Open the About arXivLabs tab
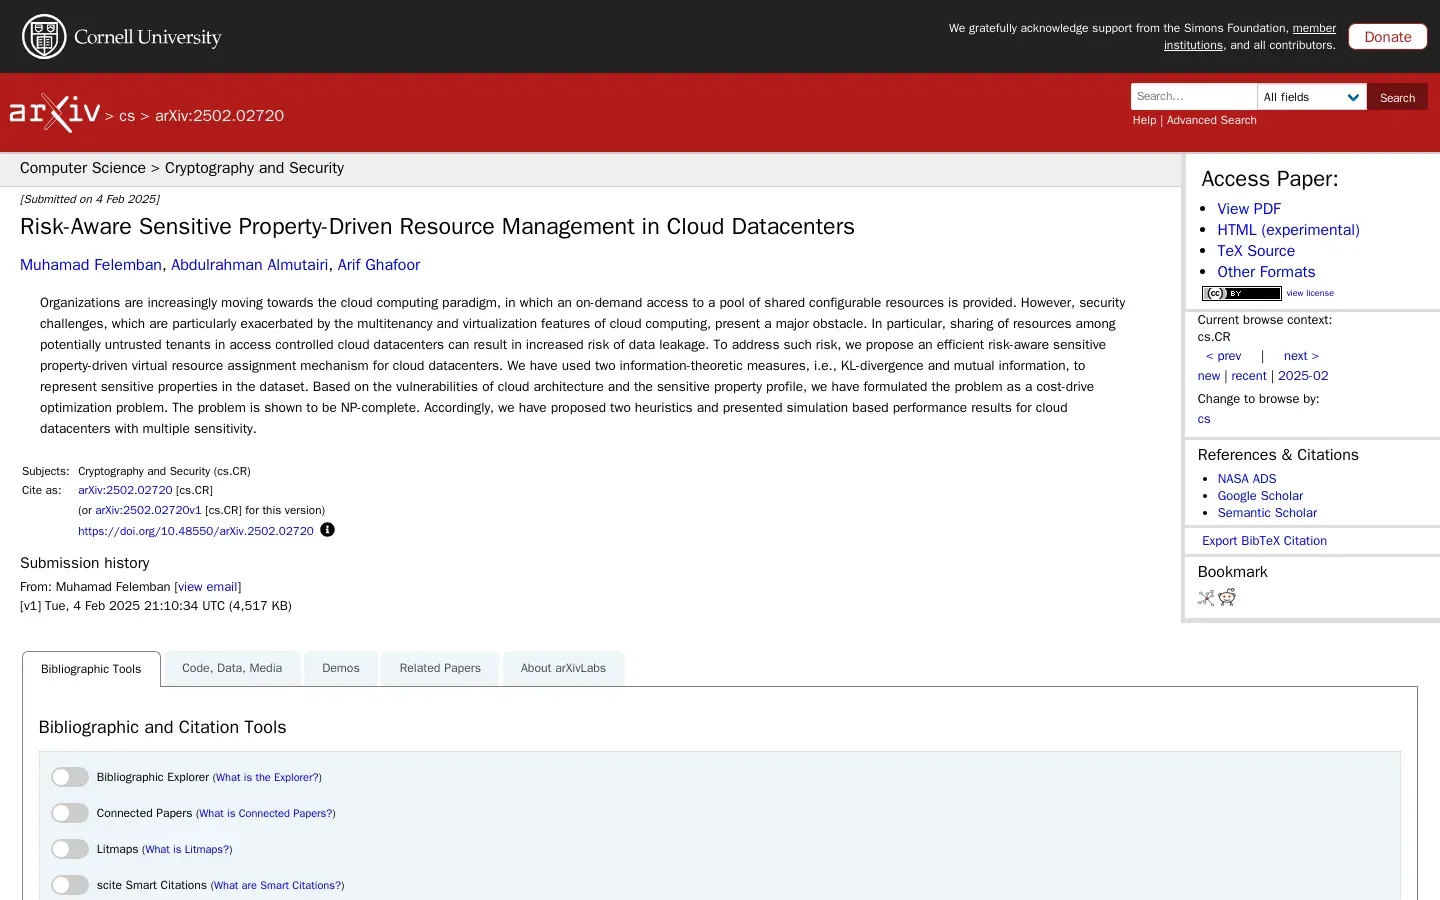 [563, 668]
